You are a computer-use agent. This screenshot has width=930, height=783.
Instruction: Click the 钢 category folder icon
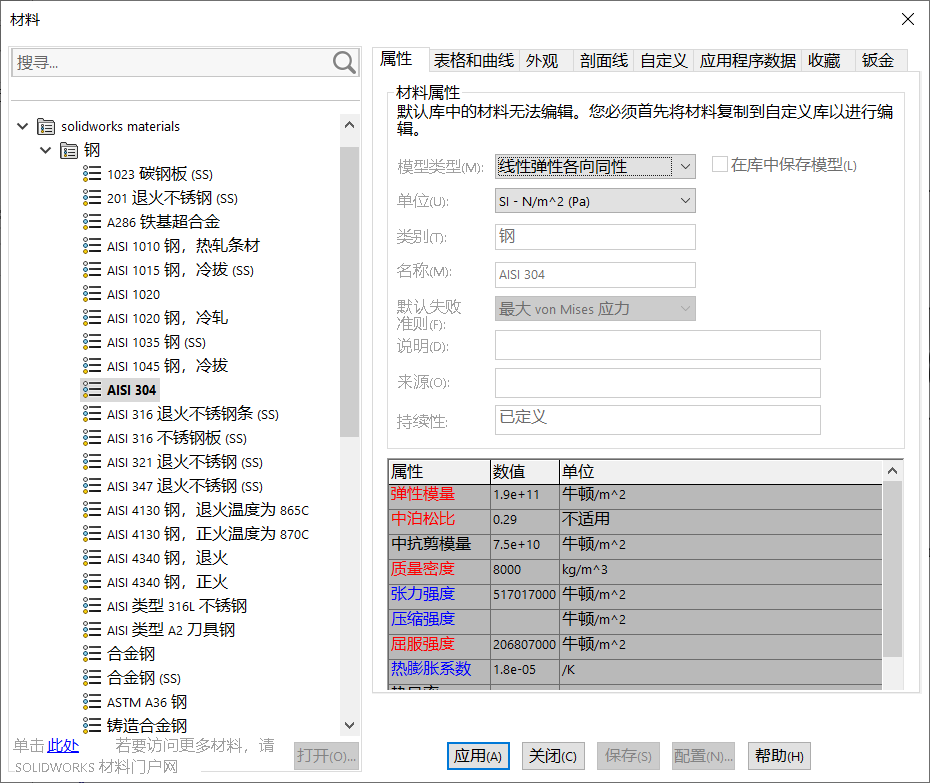coord(69,151)
